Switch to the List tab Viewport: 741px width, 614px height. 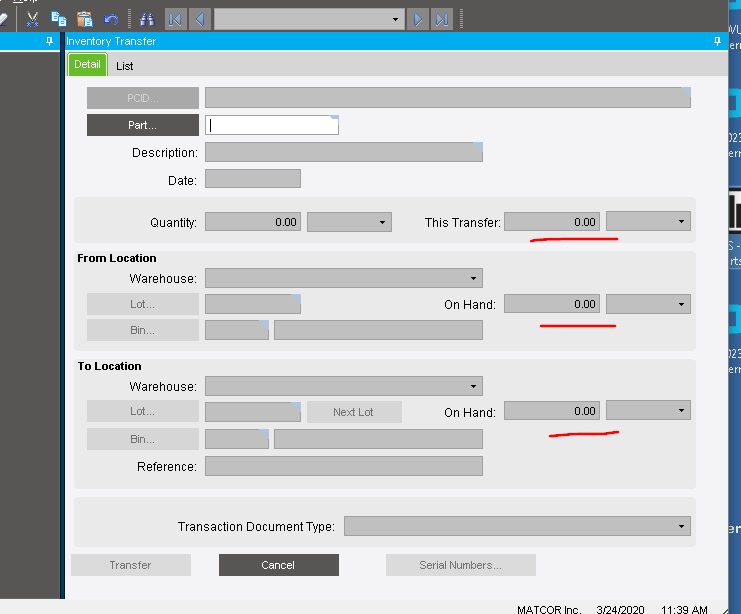click(x=125, y=66)
